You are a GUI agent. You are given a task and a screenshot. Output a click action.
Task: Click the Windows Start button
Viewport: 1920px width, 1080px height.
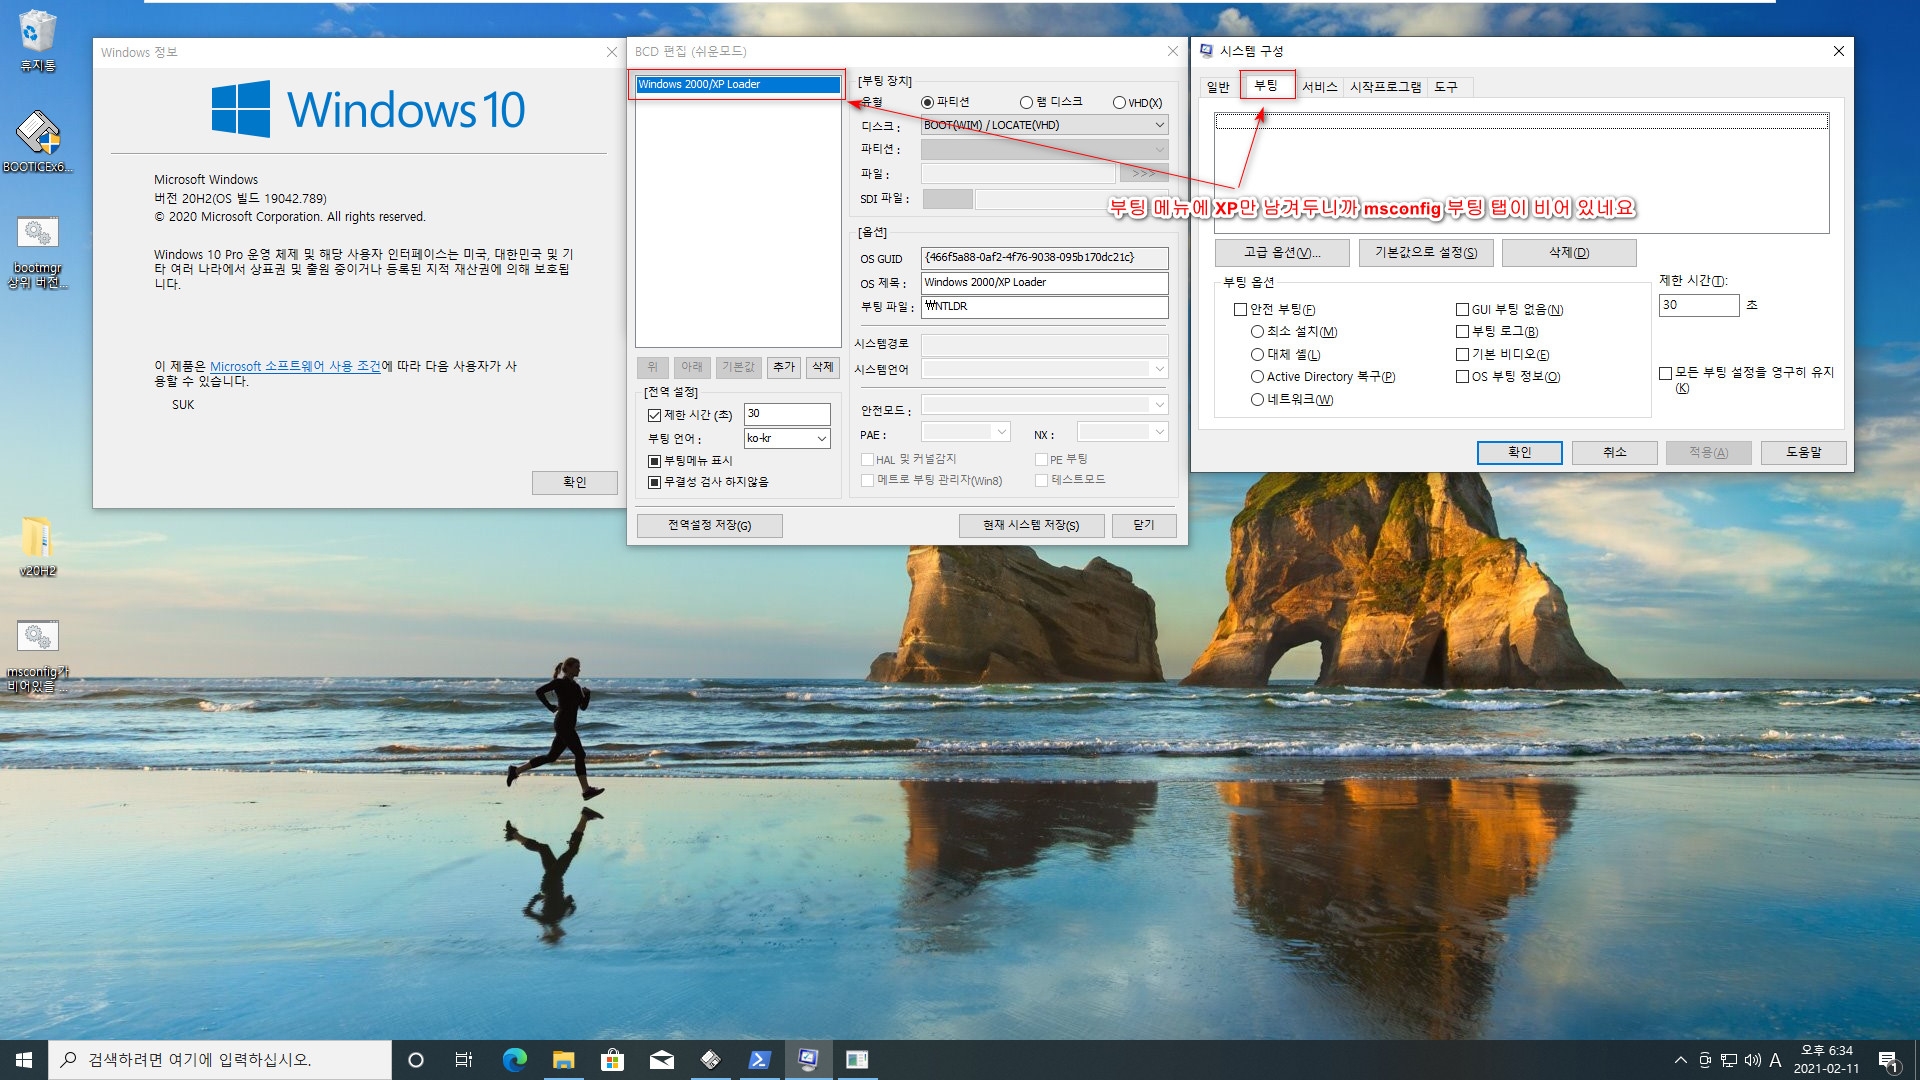(x=24, y=1060)
